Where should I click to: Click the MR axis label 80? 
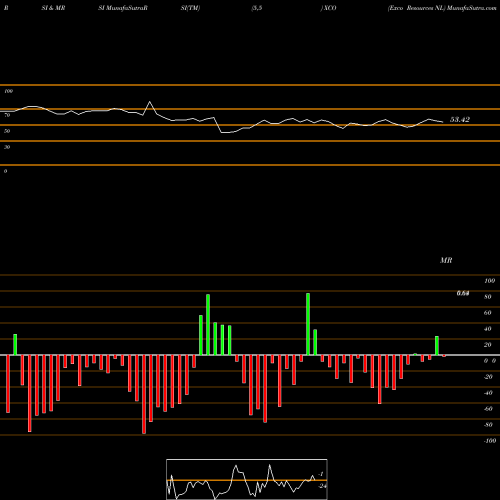pos(488,297)
